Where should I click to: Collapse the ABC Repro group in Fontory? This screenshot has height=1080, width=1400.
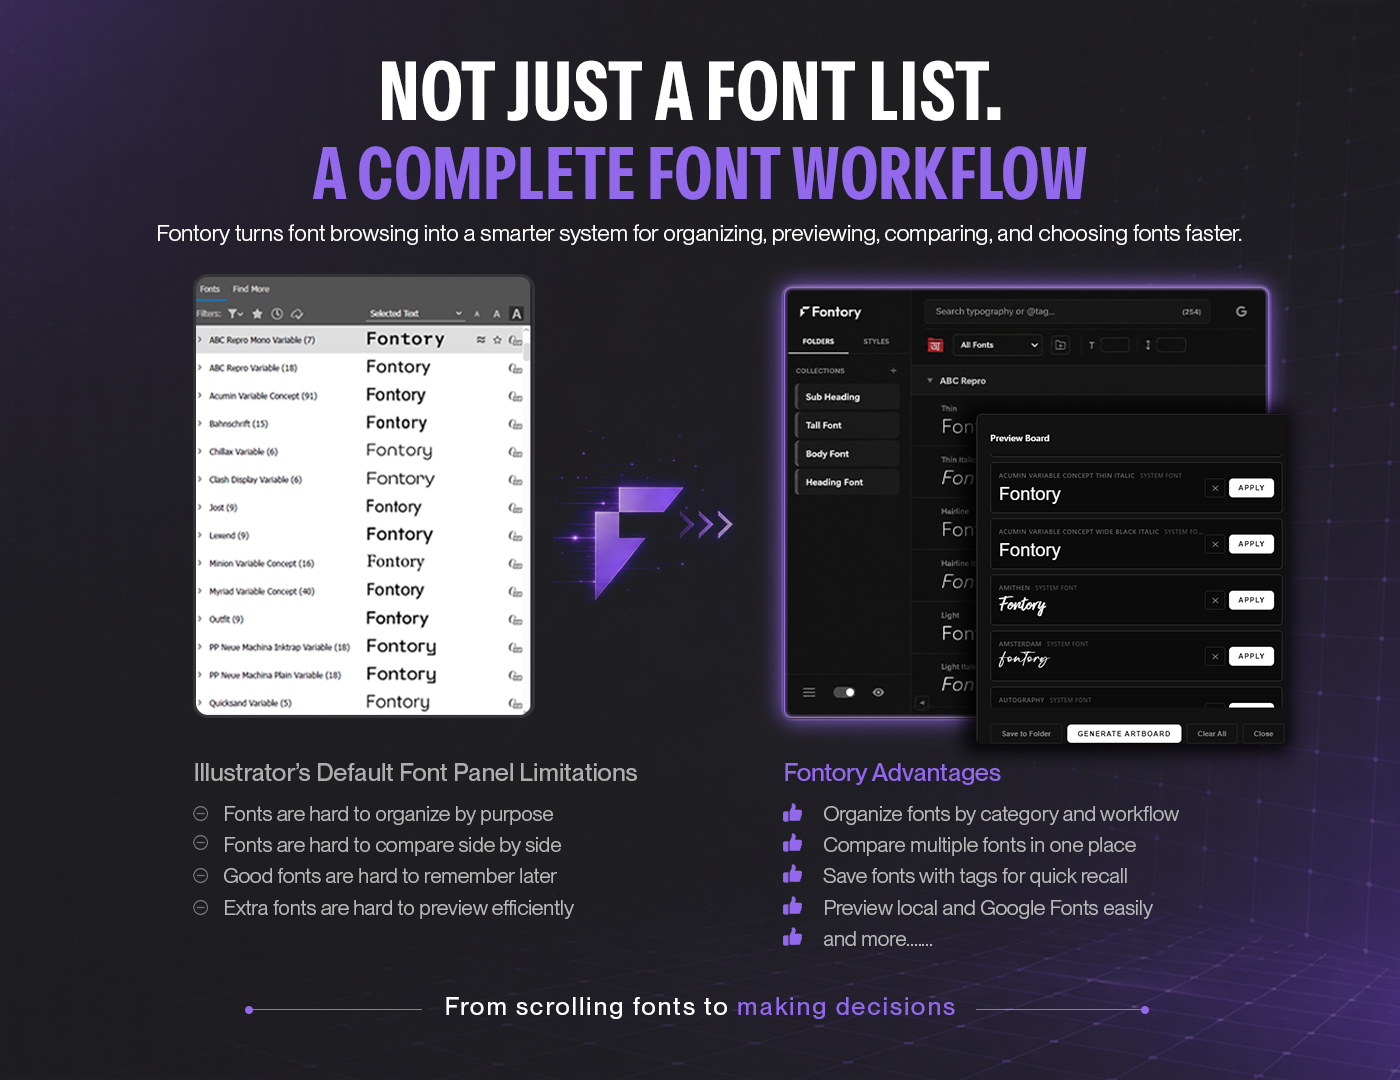click(930, 381)
